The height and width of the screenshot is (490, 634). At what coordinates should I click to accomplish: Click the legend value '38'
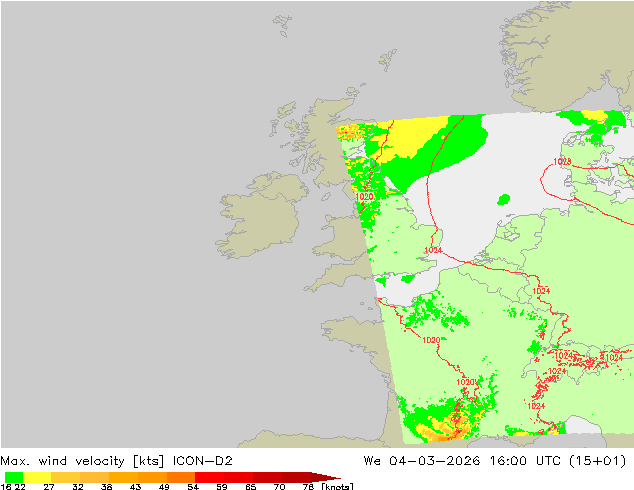pyautogui.click(x=106, y=487)
